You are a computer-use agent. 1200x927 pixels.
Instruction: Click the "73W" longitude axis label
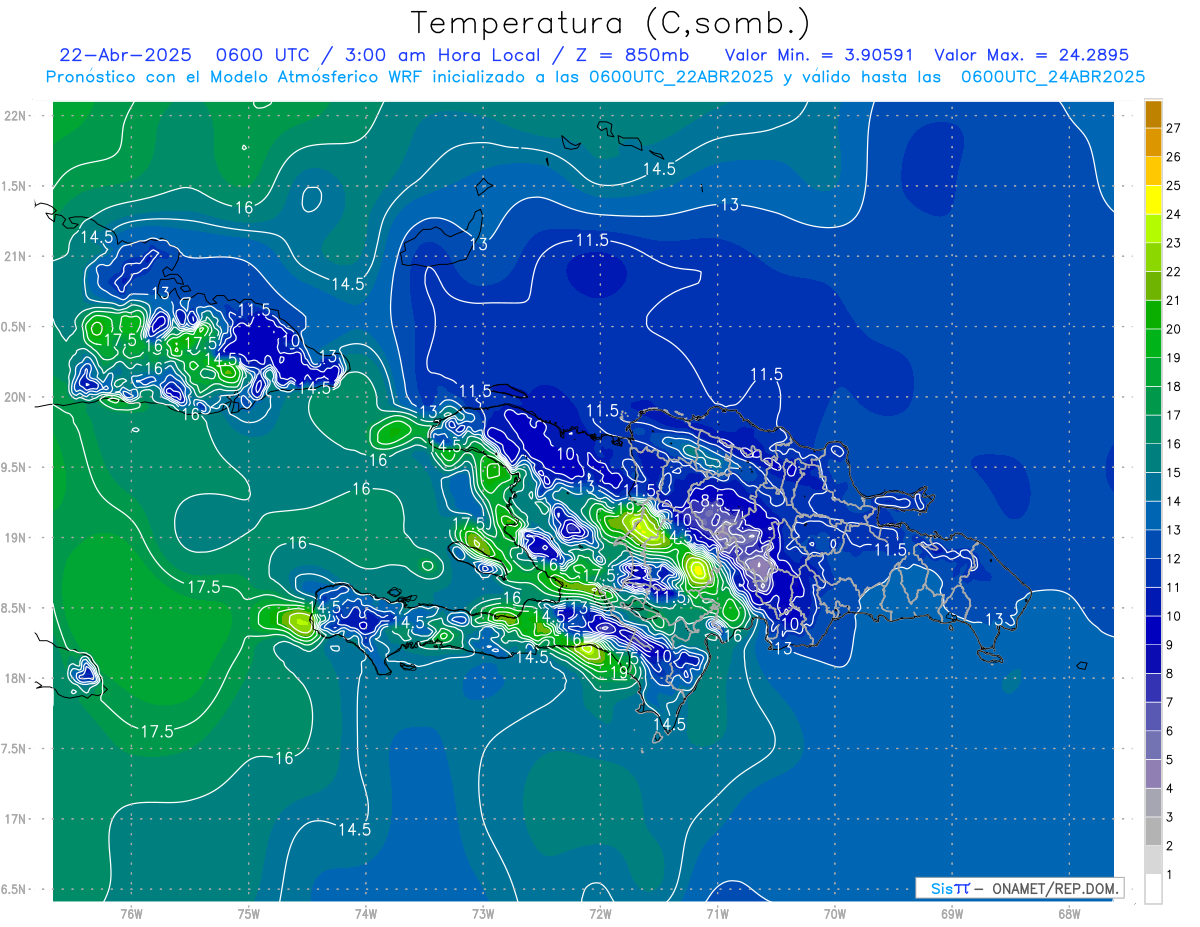point(483,914)
